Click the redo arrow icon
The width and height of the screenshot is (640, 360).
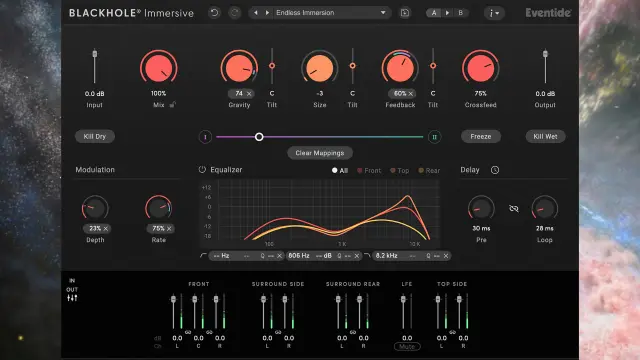pyautogui.click(x=234, y=13)
